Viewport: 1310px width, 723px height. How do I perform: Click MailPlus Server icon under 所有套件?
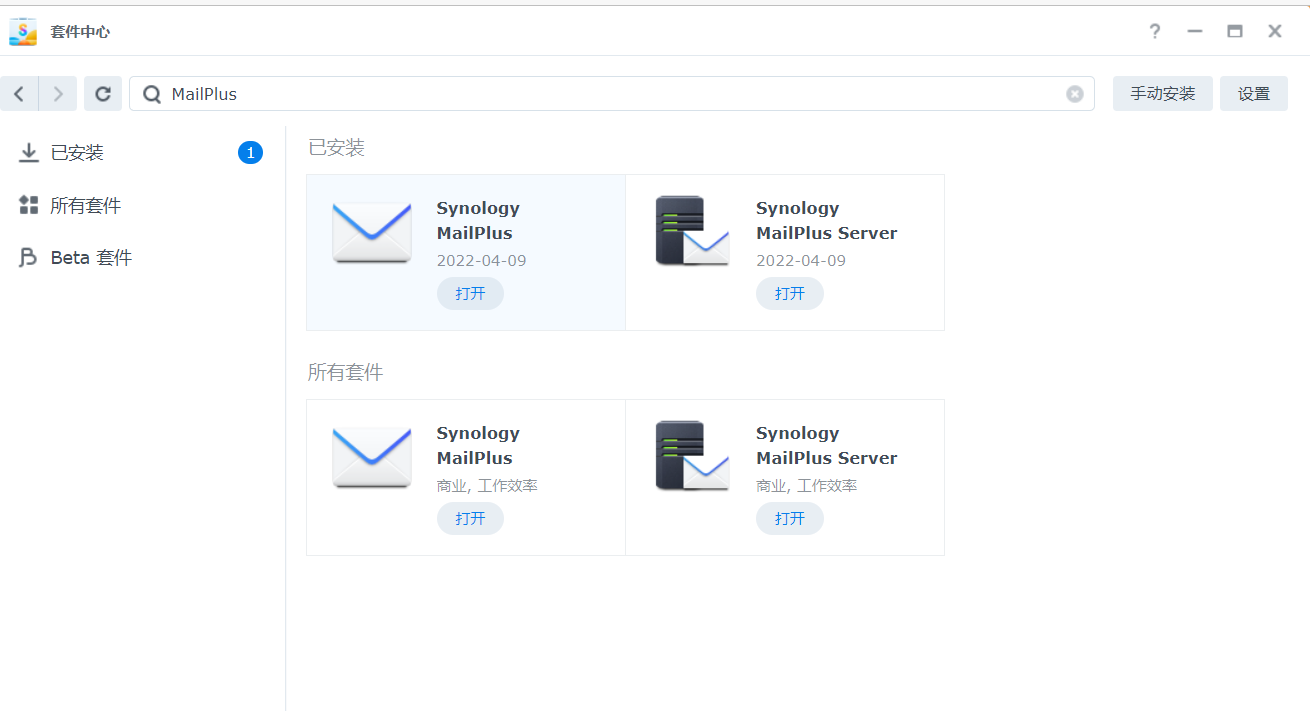pyautogui.click(x=692, y=457)
